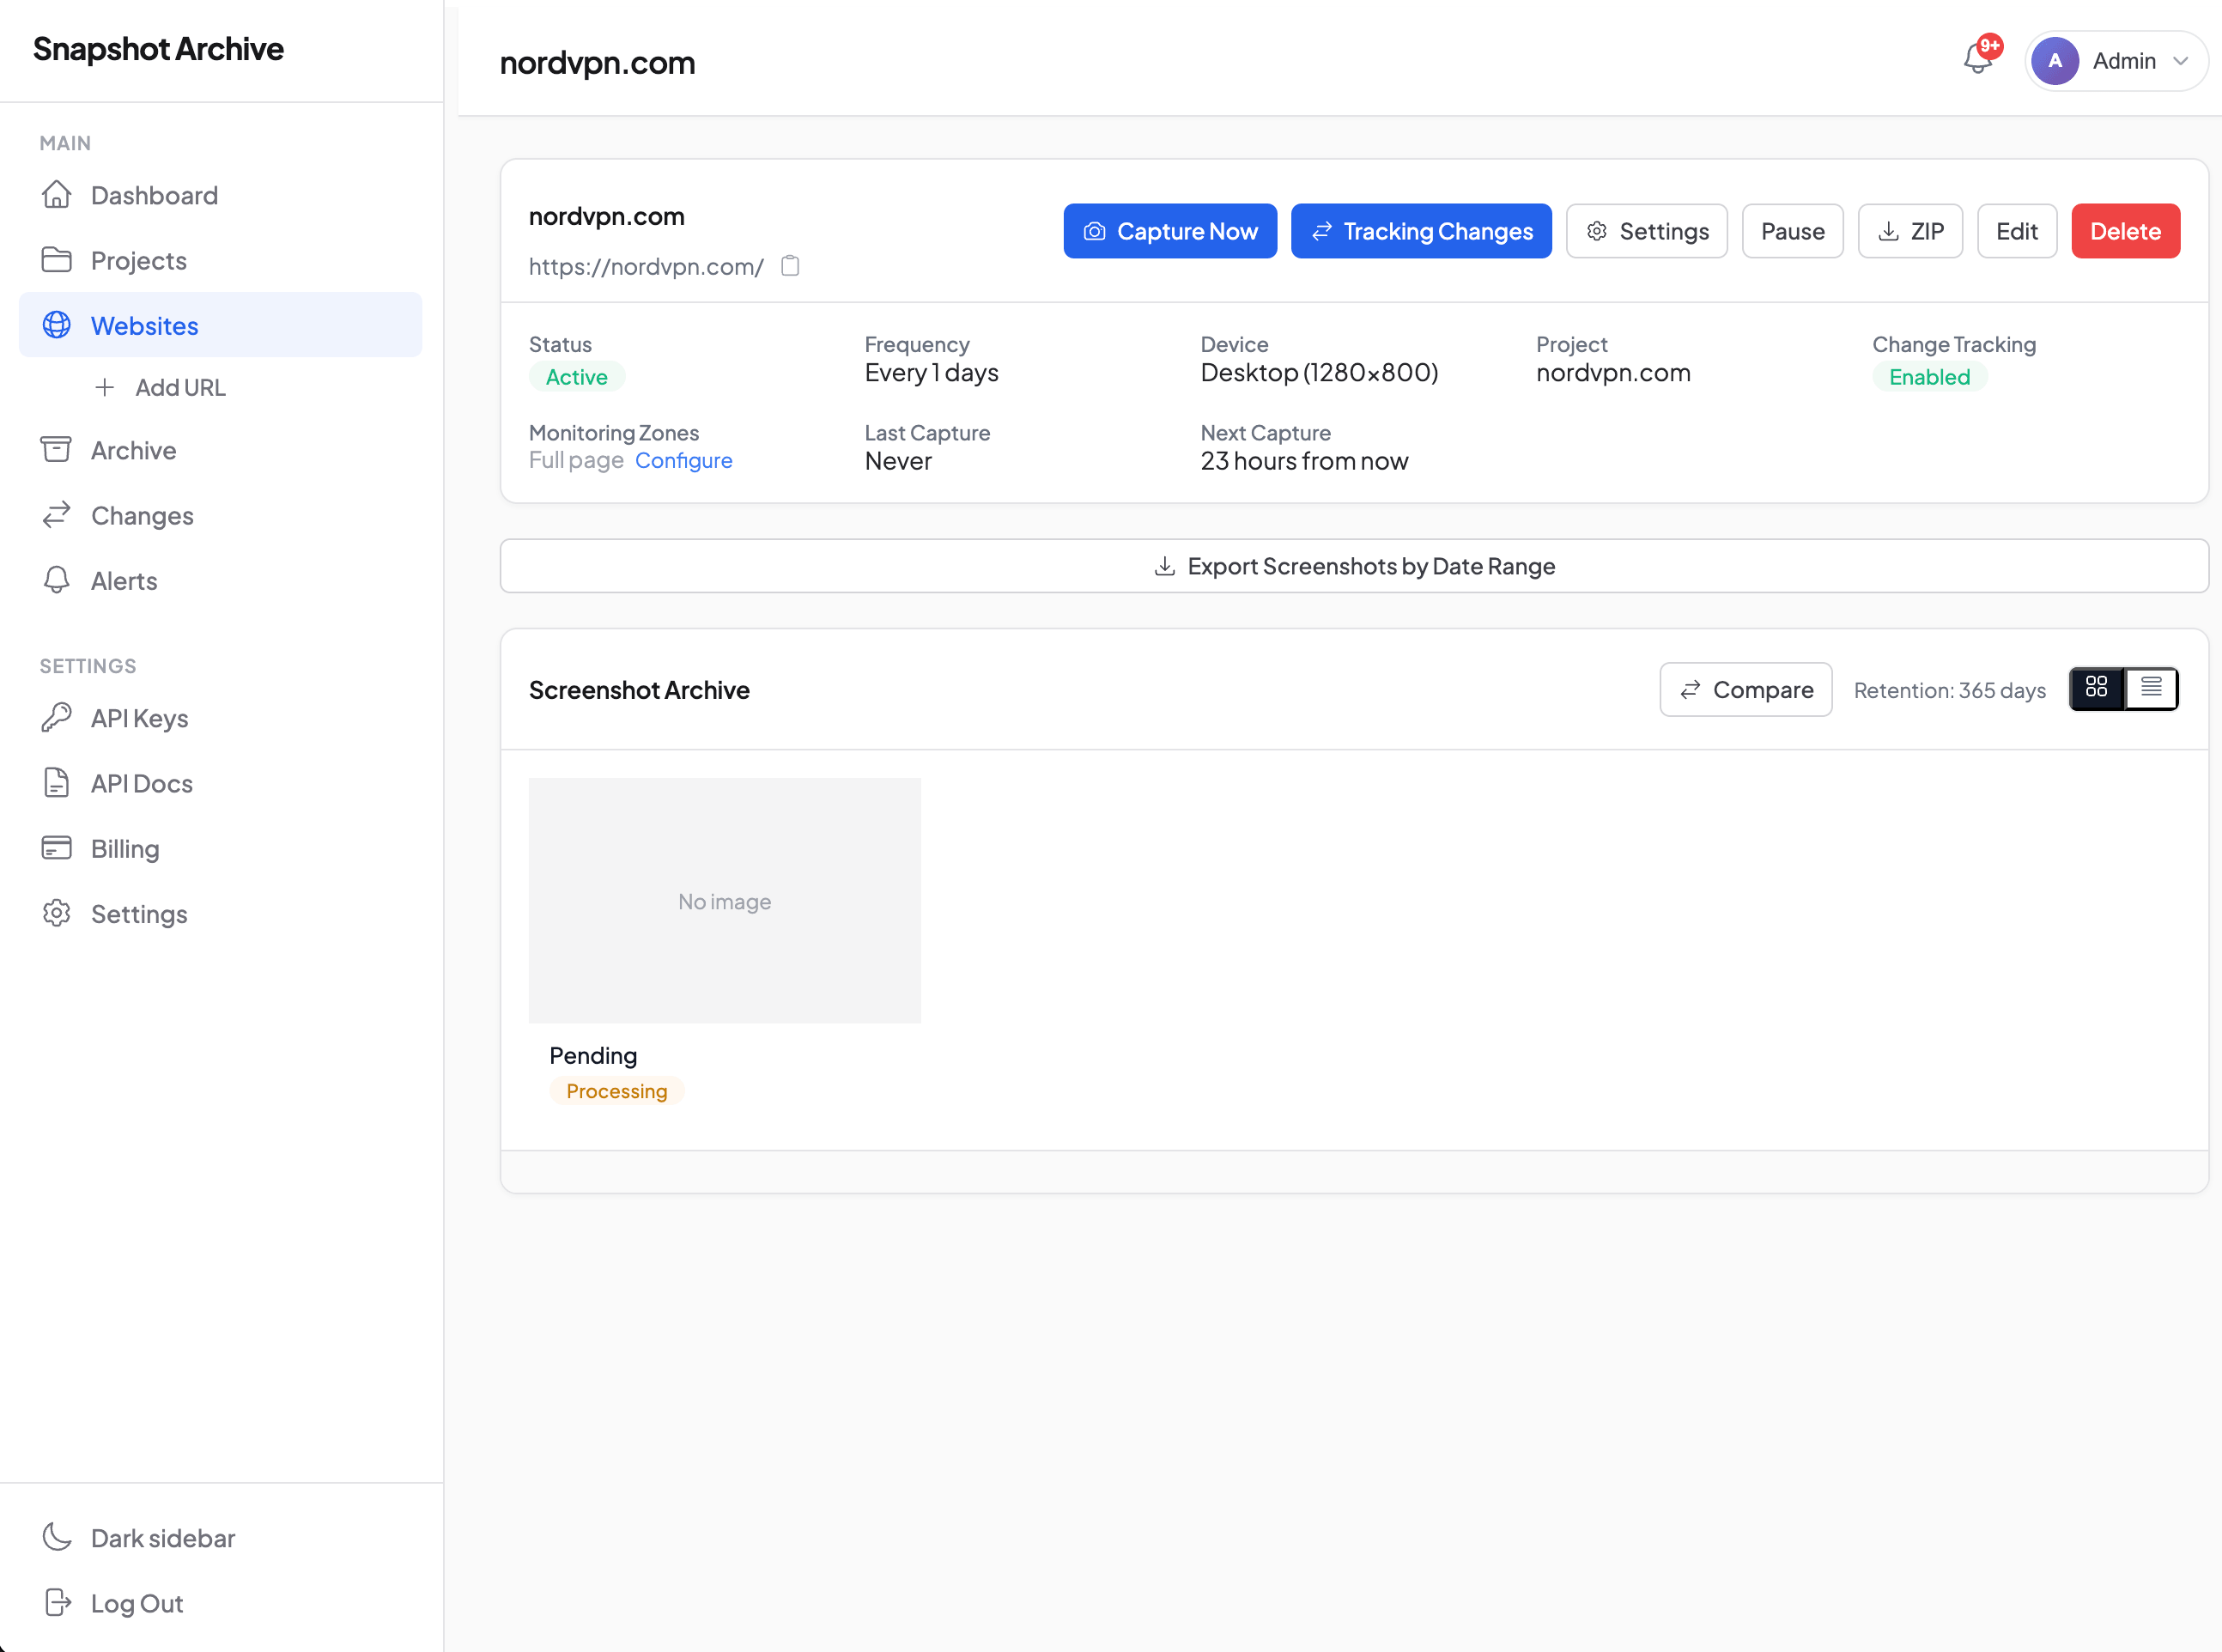The width and height of the screenshot is (2222, 1652).
Task: Open API Keys via the key icon
Action: pyautogui.click(x=57, y=718)
